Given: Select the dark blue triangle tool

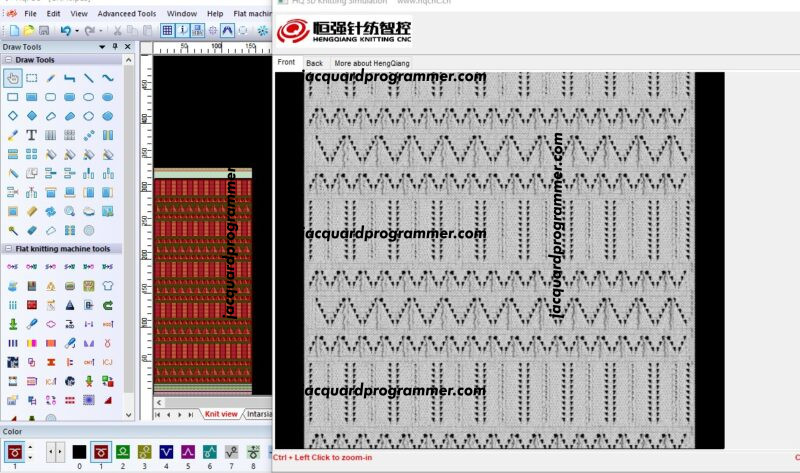Looking at the screenshot, I should click(x=70, y=305).
